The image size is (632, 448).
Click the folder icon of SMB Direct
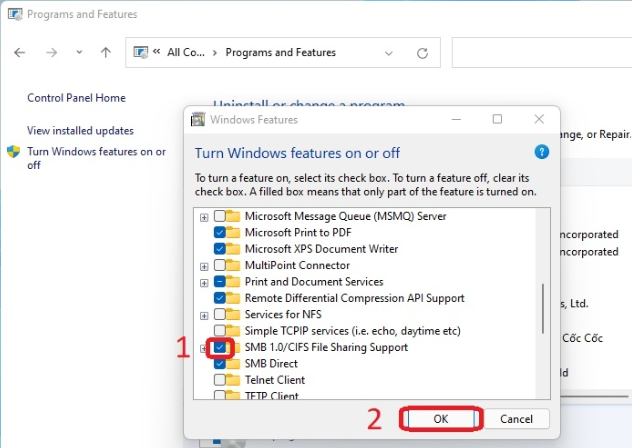233,363
